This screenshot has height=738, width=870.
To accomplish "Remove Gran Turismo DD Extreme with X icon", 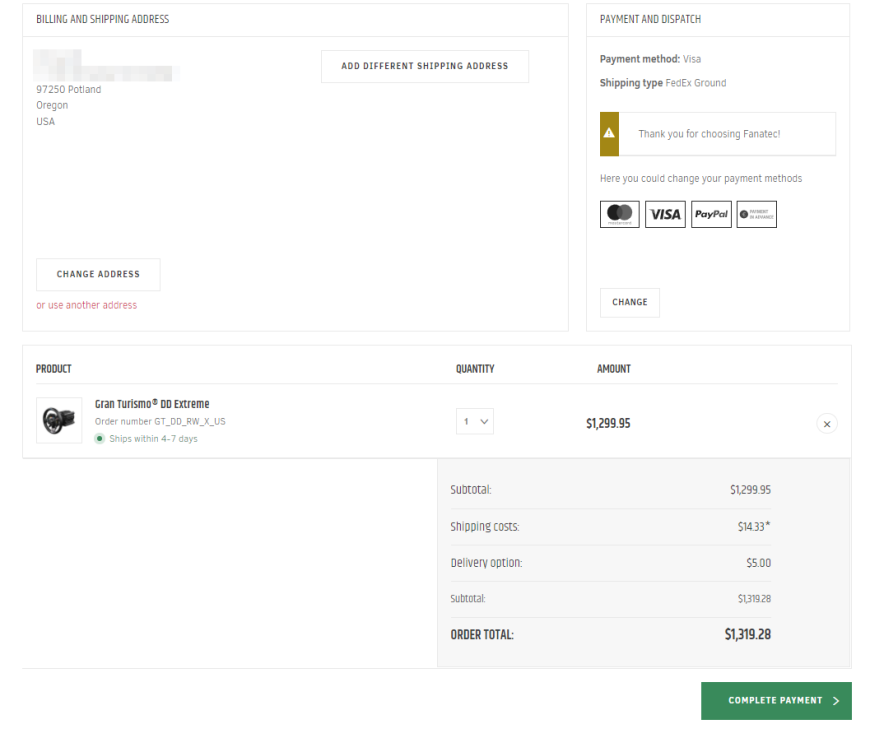I will [827, 424].
